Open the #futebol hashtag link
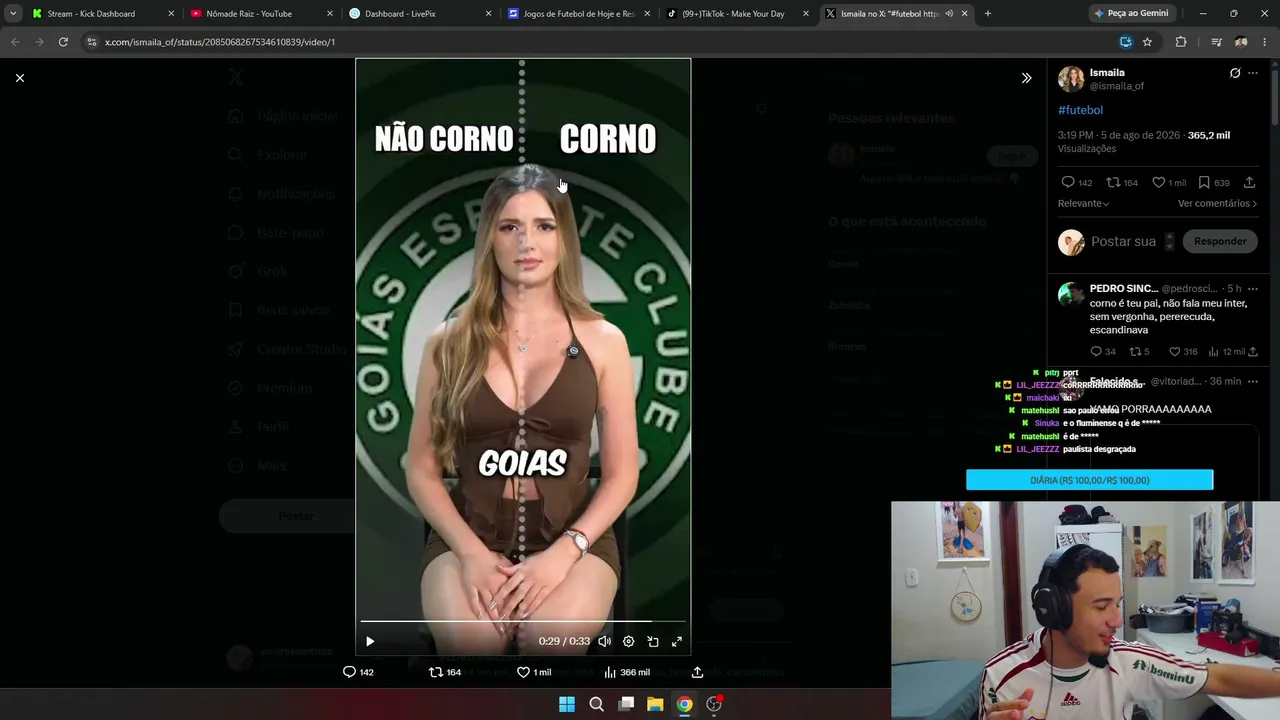The image size is (1280, 720). click(1080, 110)
